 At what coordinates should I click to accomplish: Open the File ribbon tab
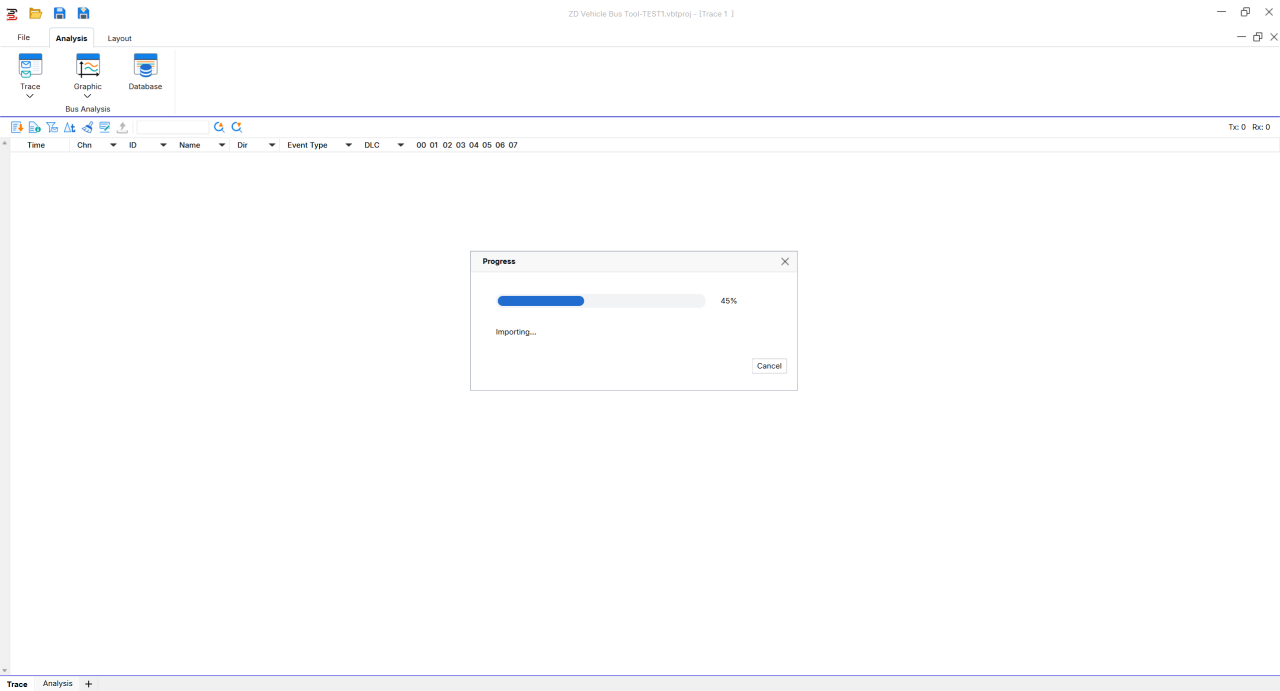(x=24, y=37)
